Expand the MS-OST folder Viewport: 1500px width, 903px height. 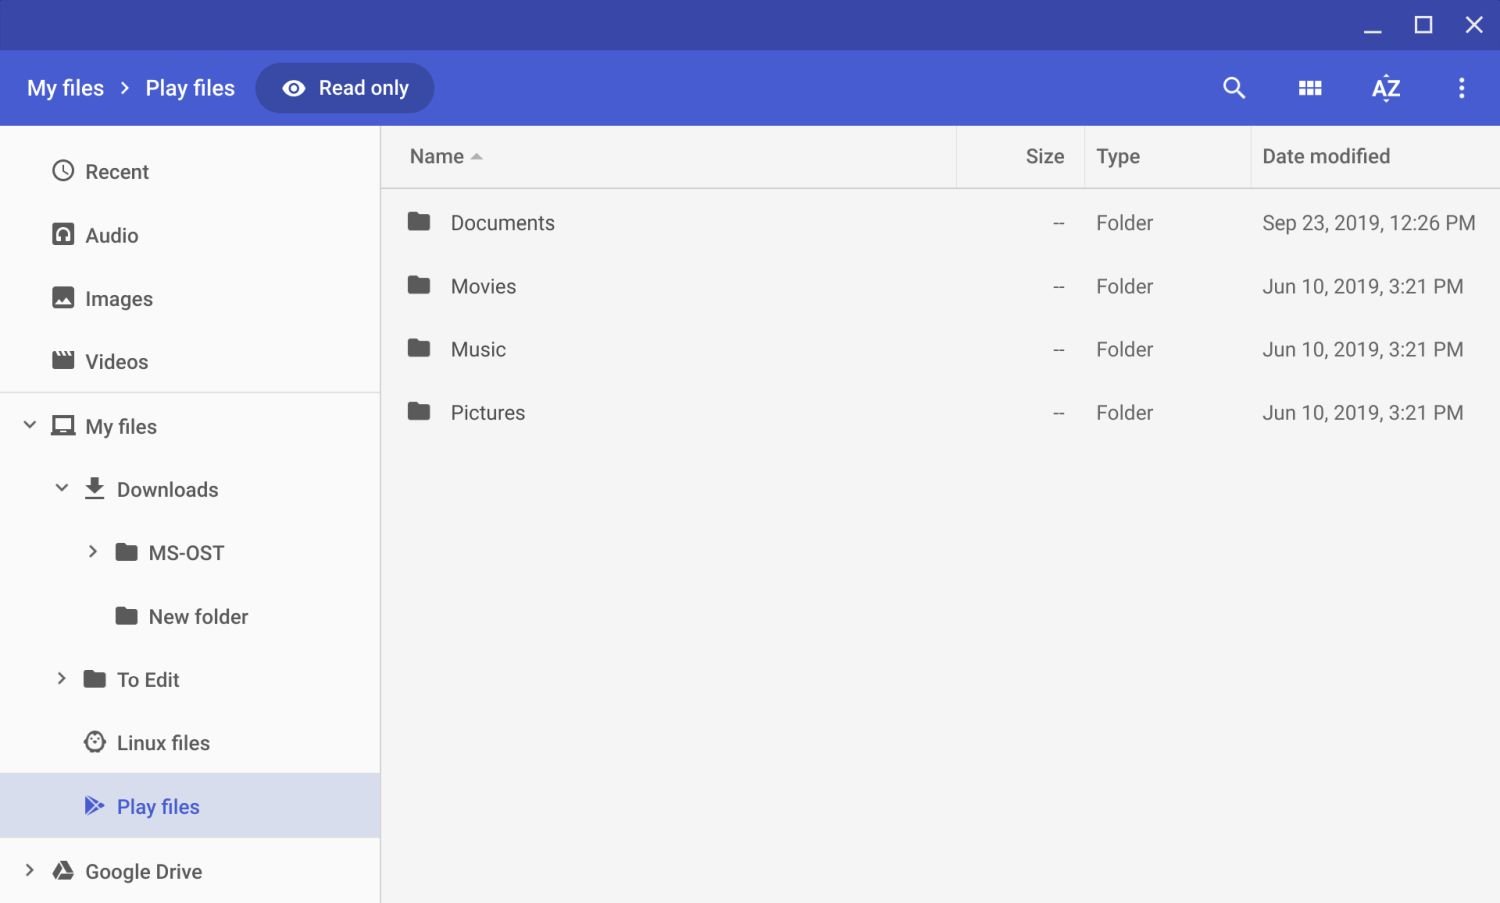click(93, 552)
